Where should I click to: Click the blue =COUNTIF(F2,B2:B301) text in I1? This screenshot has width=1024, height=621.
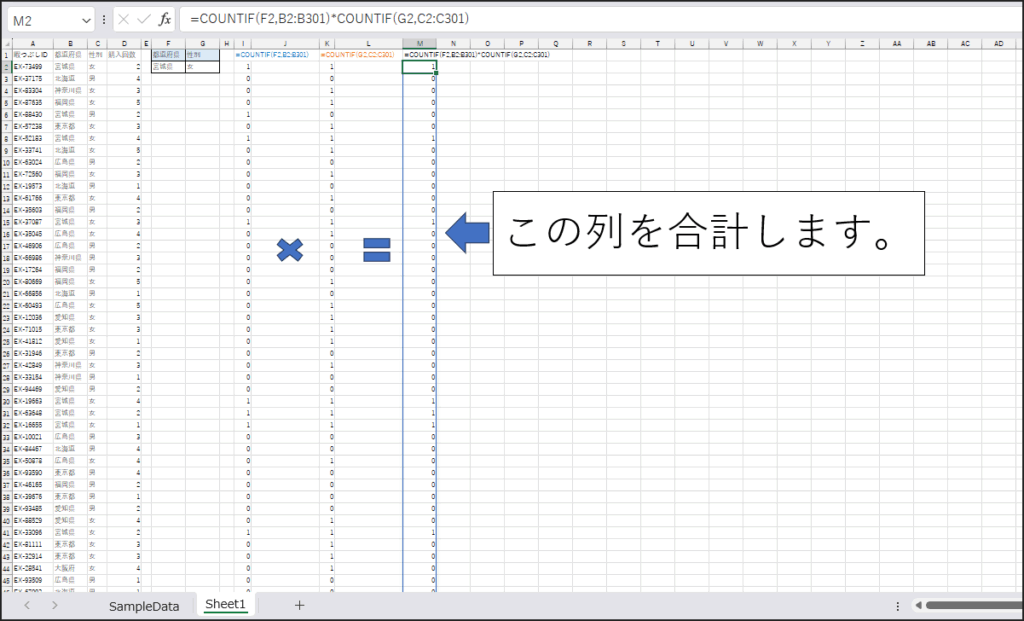[272, 55]
